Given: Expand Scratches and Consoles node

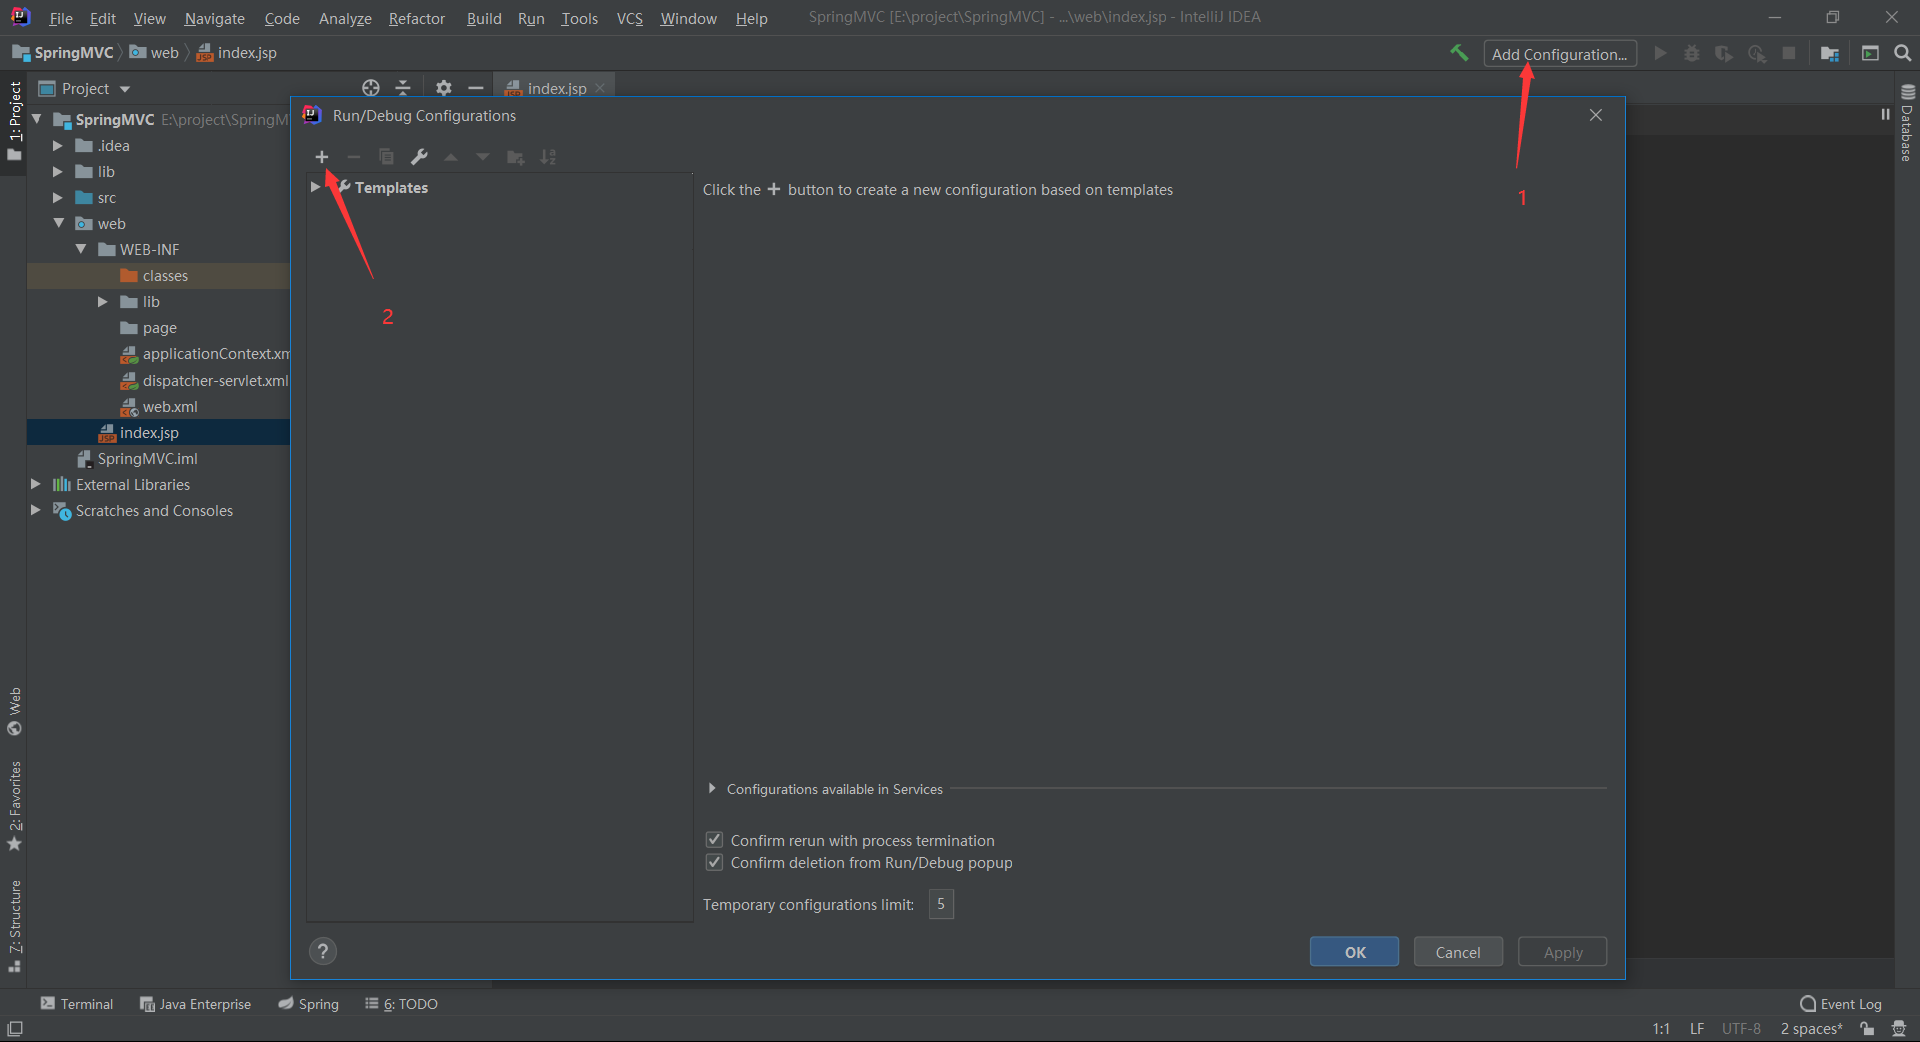Looking at the screenshot, I should click(x=36, y=510).
